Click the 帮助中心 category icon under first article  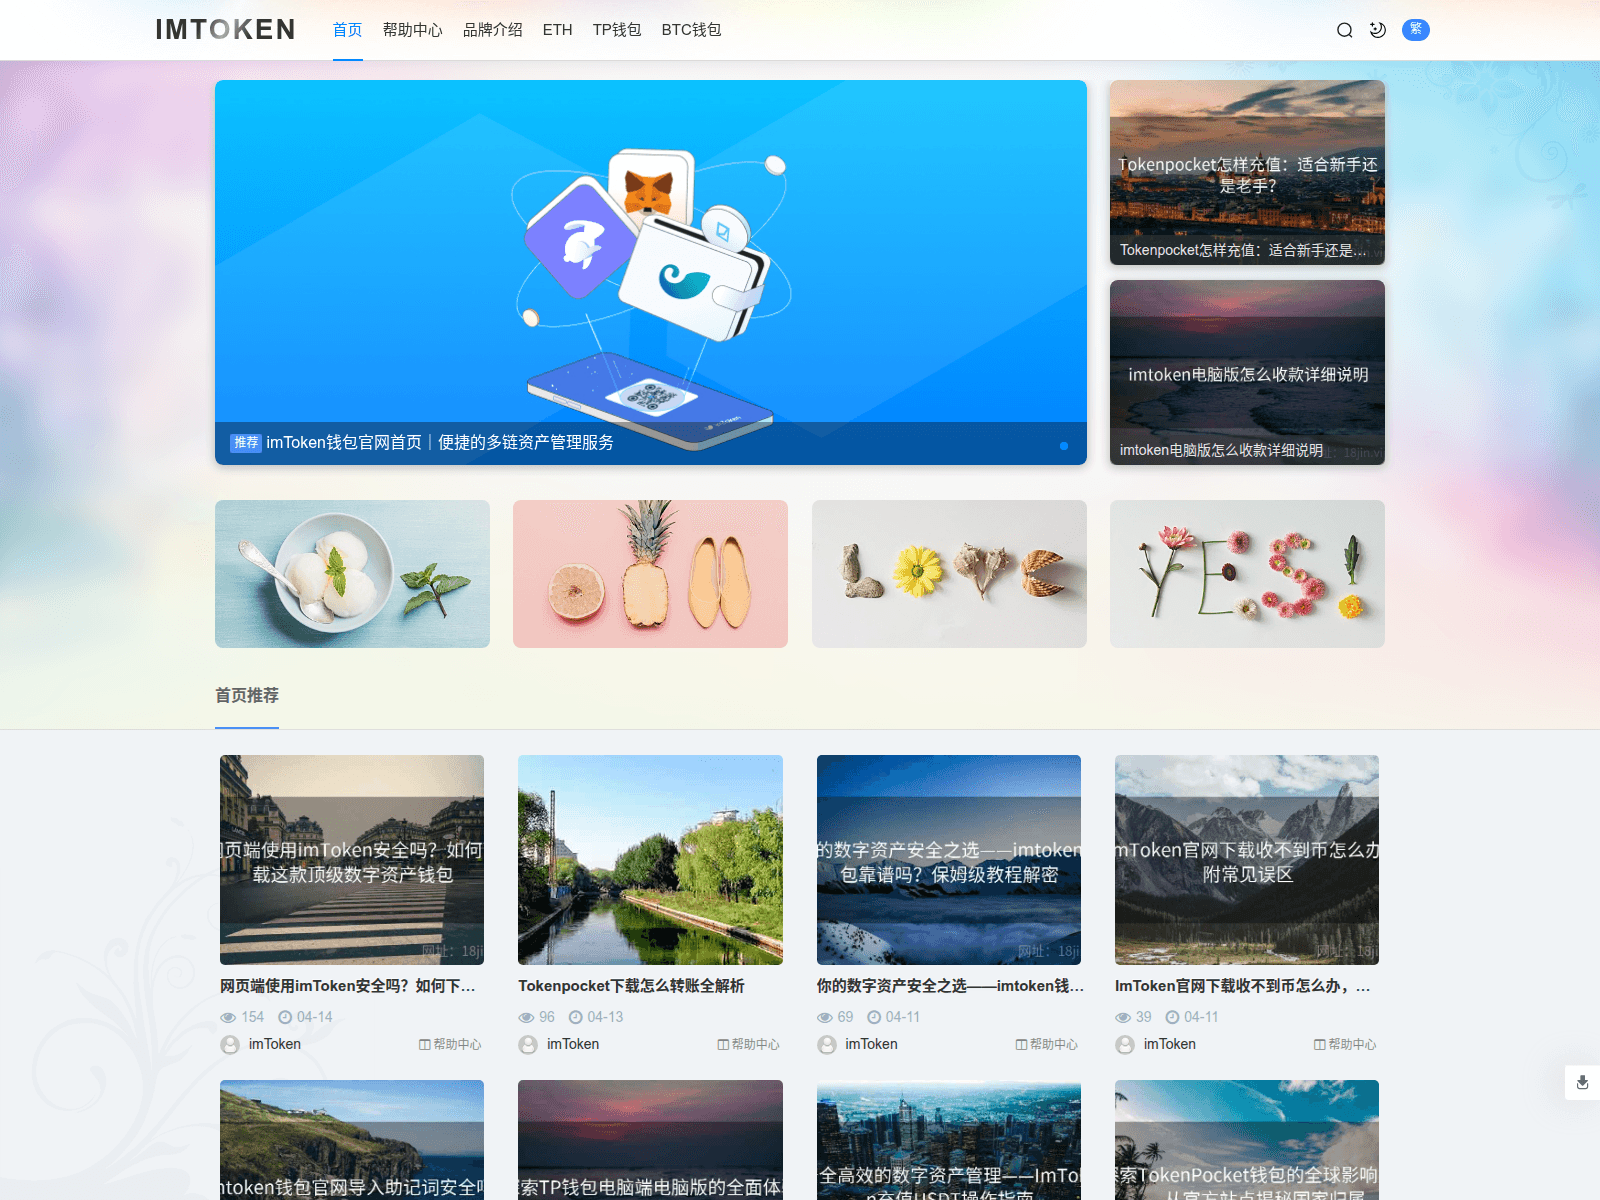click(425, 1044)
